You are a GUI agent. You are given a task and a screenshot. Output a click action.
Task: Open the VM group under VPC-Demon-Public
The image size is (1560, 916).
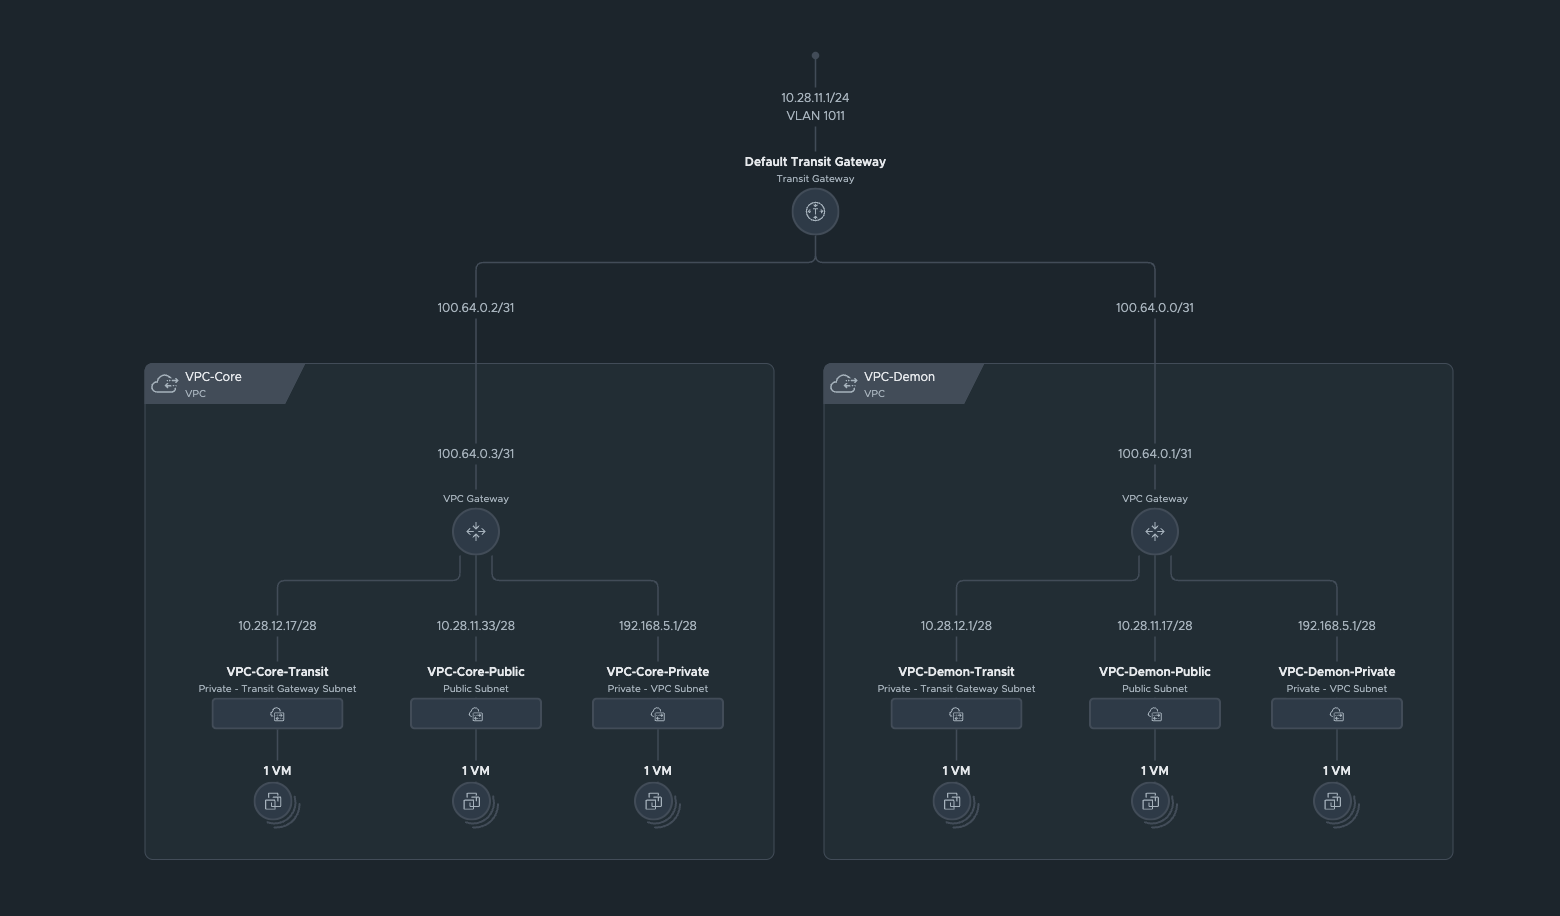(x=1152, y=802)
